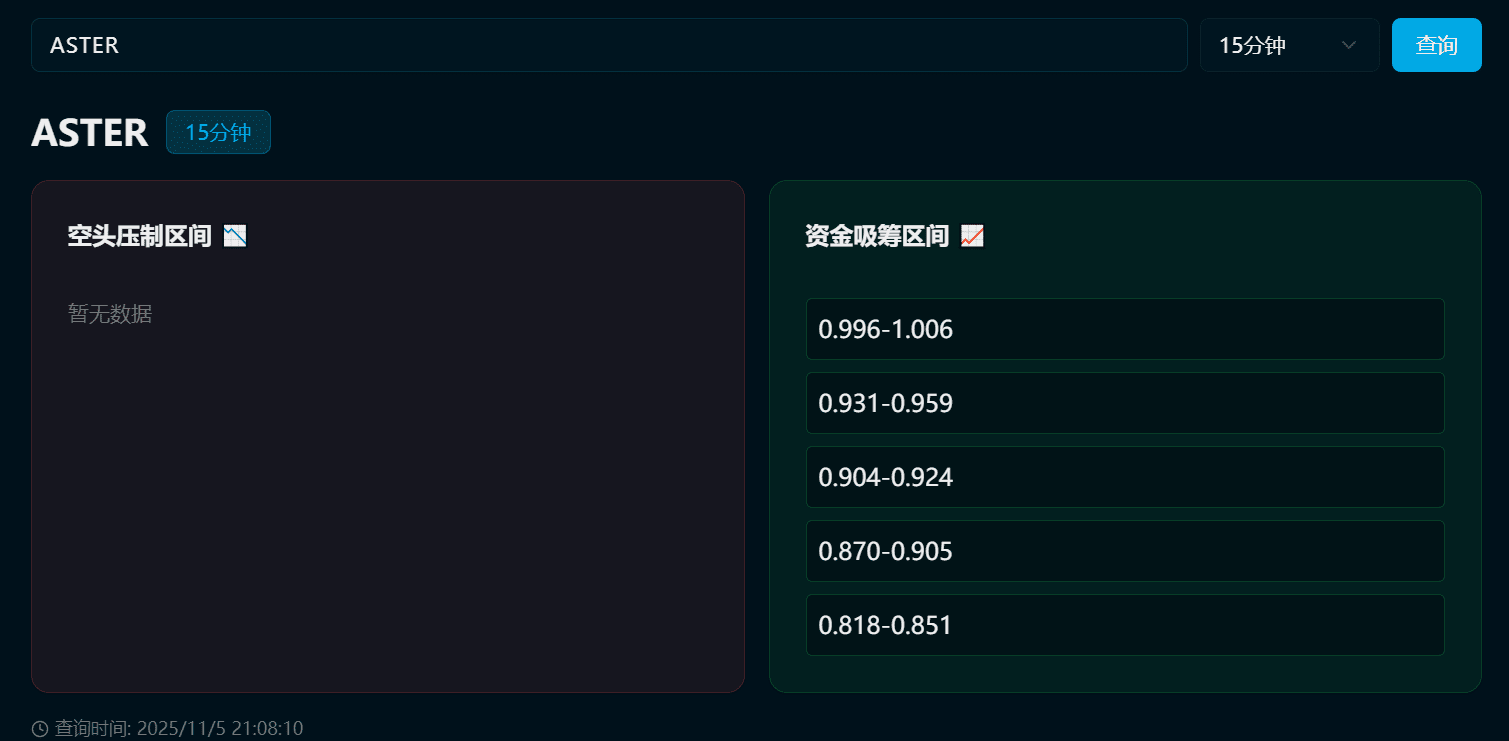Select the 0.870-0.905 range row

(1125, 551)
